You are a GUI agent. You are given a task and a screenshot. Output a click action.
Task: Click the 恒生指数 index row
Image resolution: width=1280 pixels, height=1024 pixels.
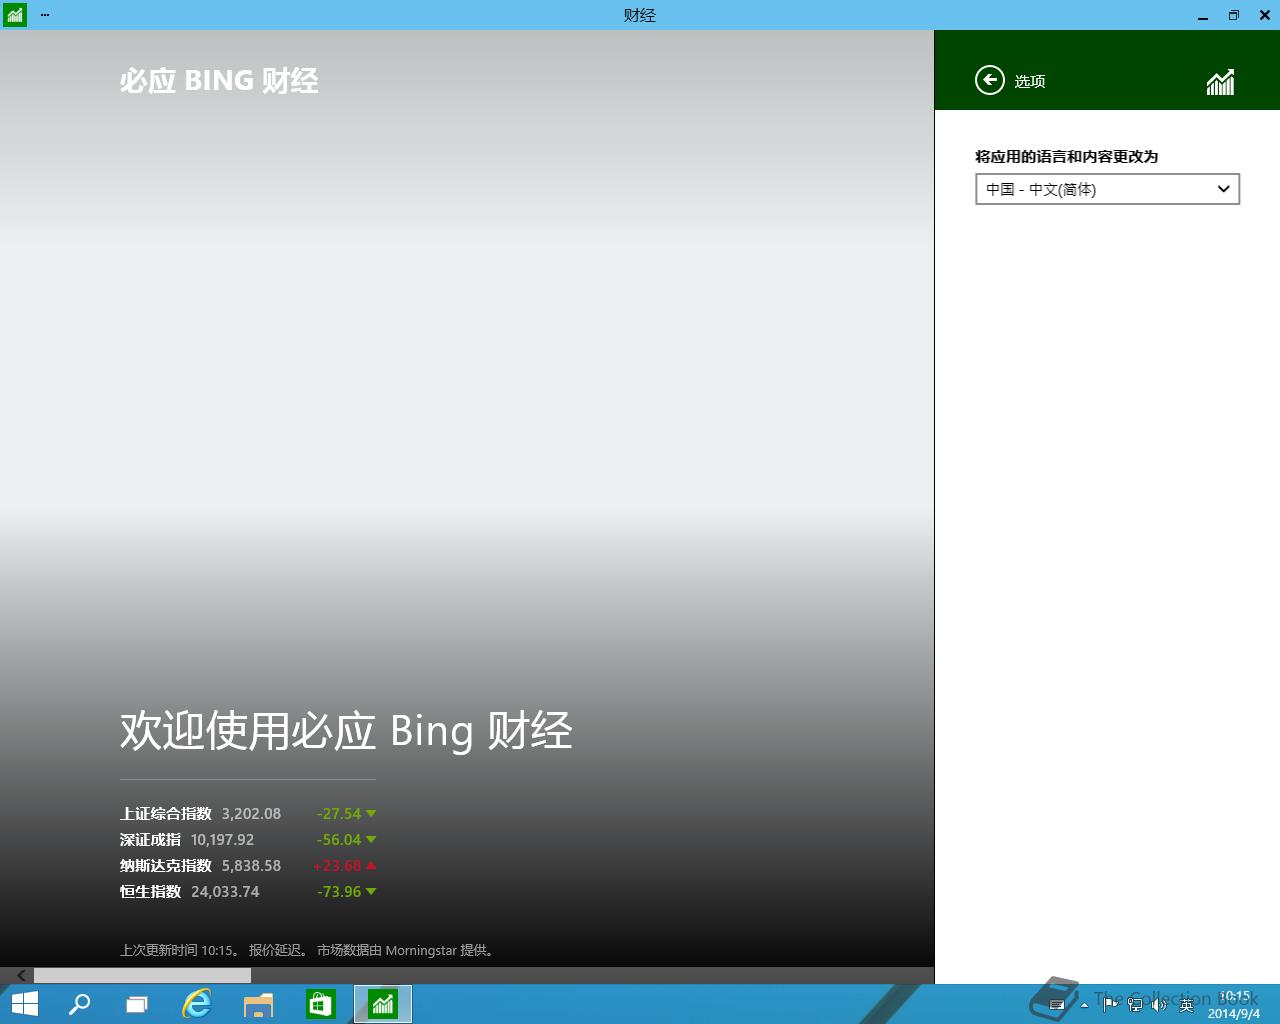click(x=248, y=892)
